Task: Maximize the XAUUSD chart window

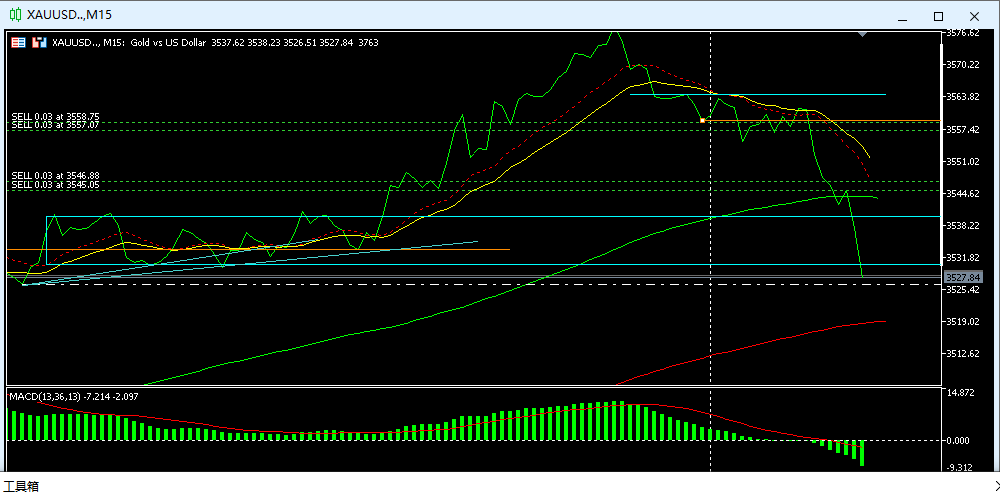Action: point(938,16)
